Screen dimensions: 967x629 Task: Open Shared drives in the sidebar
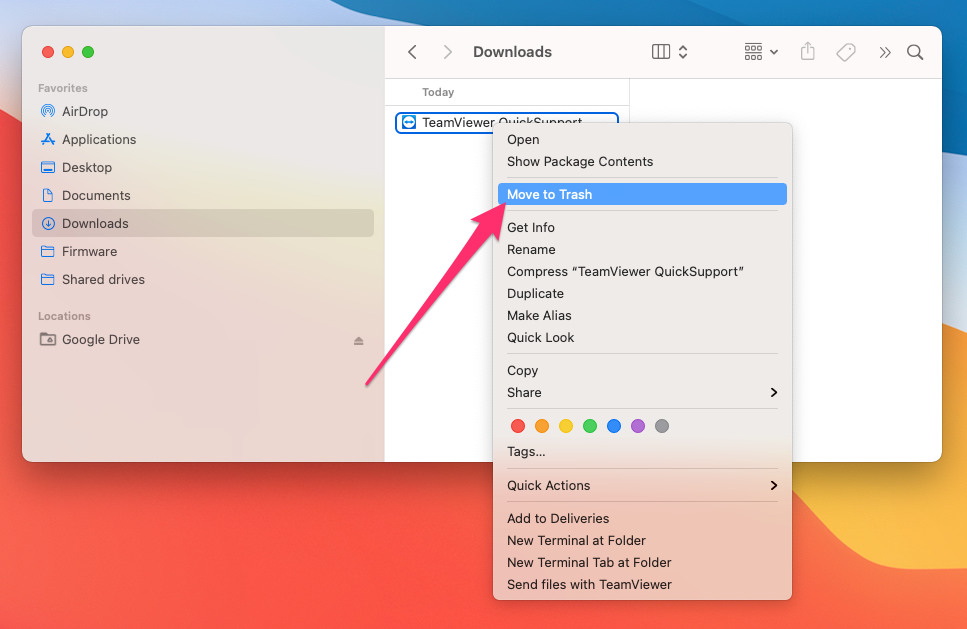click(202, 279)
